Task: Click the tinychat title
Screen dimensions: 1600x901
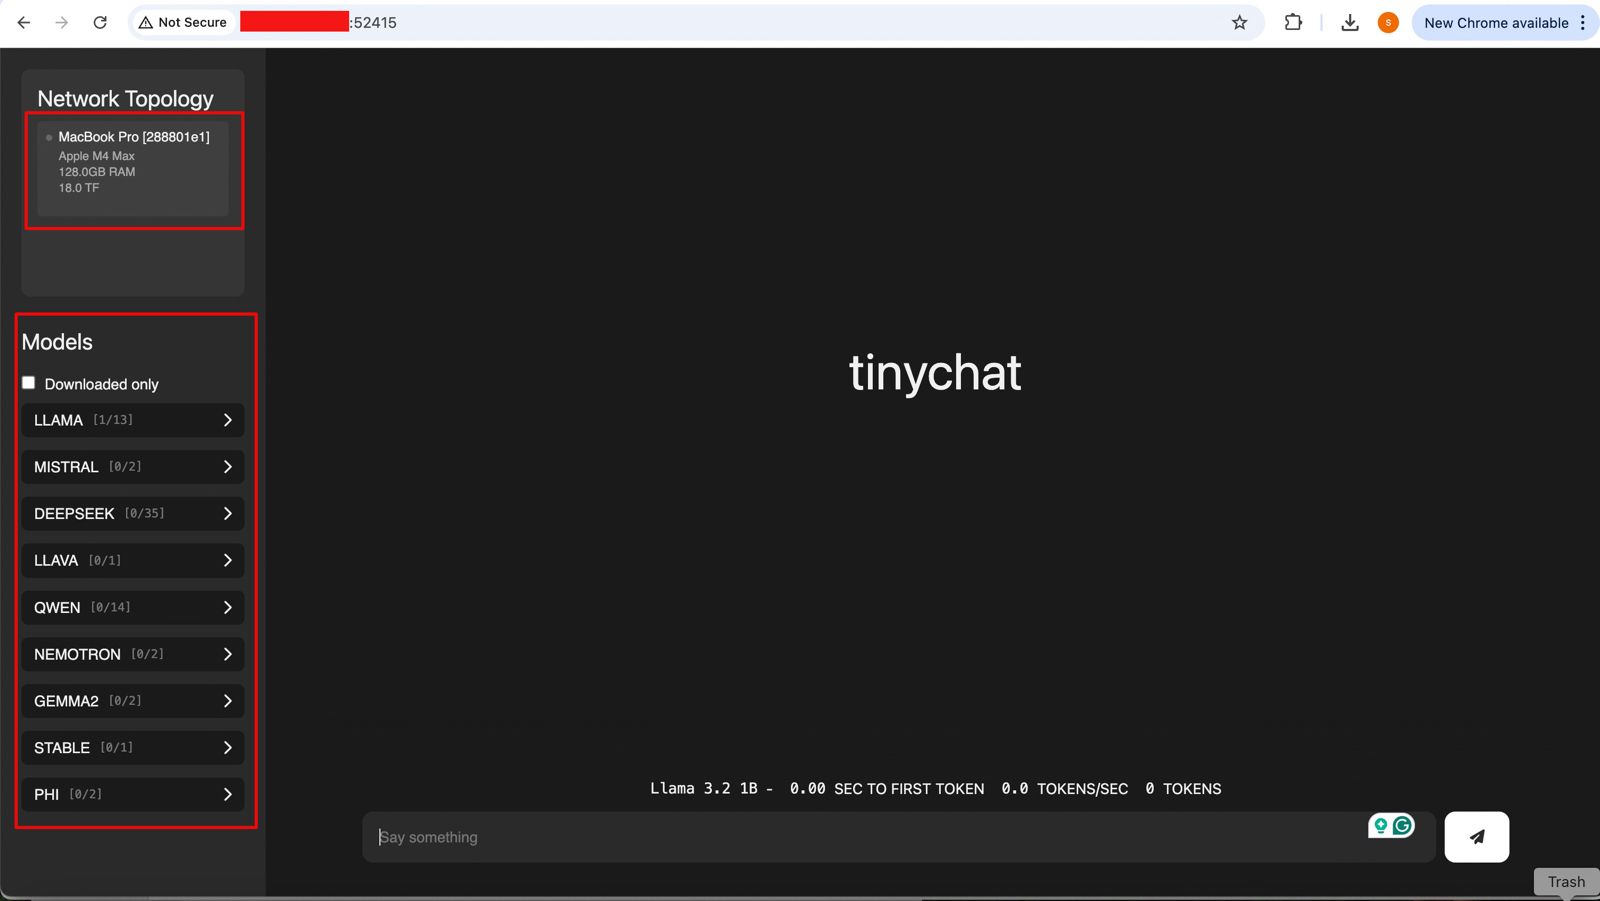Action: click(935, 373)
